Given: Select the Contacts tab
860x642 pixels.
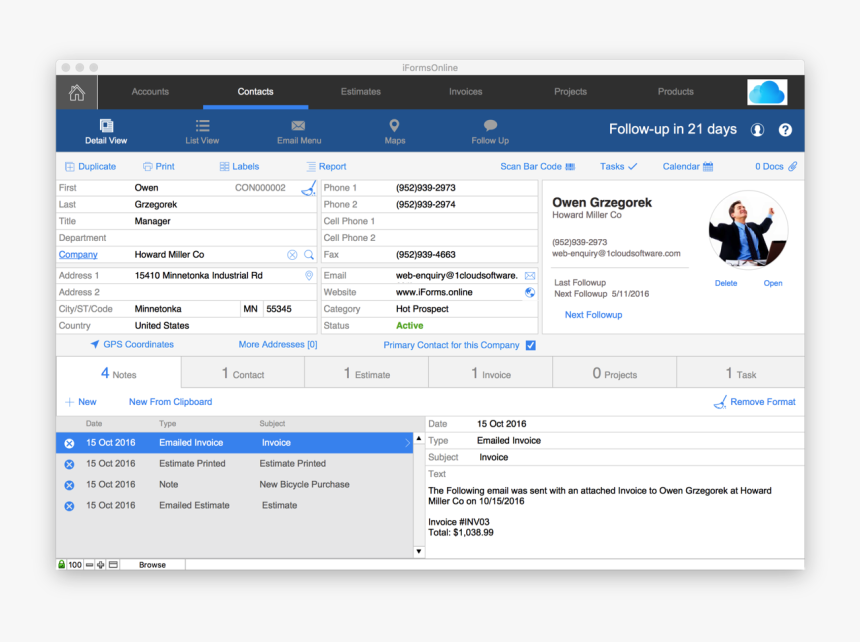Looking at the screenshot, I should tap(256, 92).
